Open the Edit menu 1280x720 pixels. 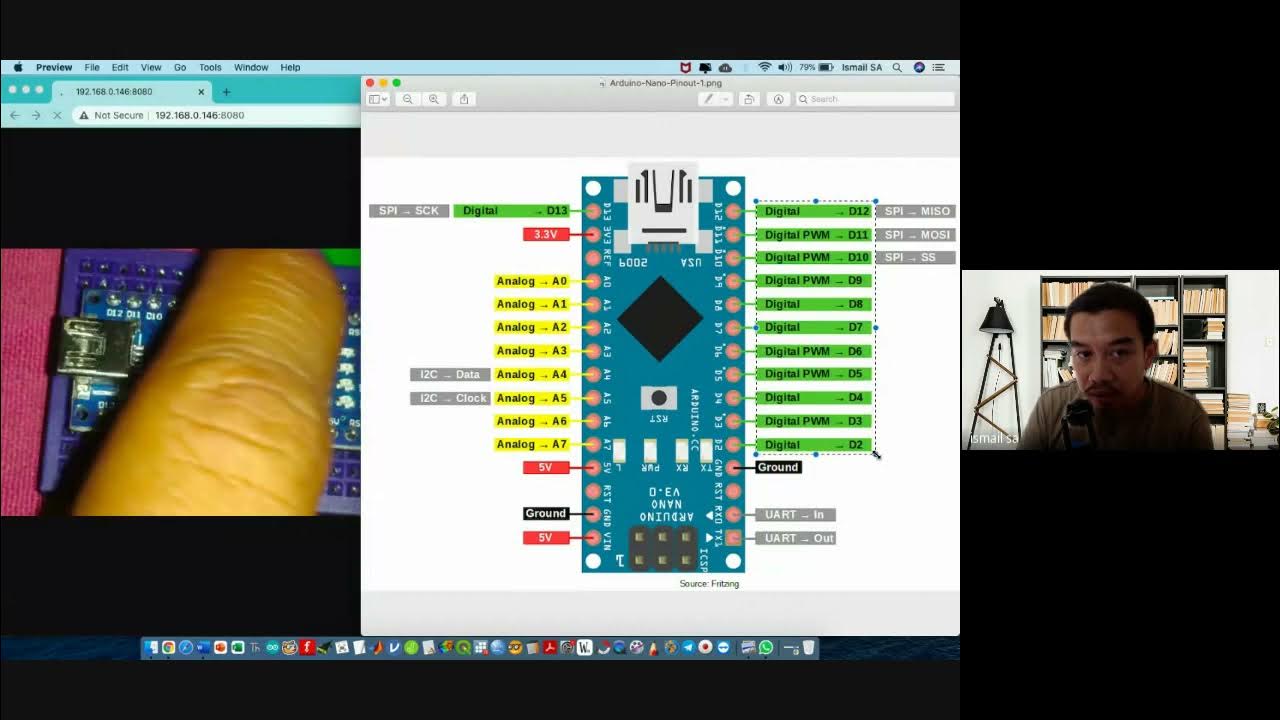[120, 67]
